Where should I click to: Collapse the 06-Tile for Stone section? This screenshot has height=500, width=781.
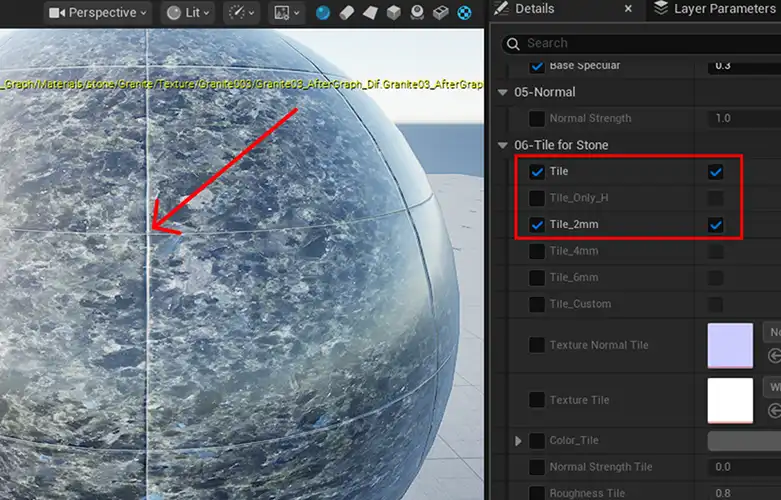pos(503,145)
